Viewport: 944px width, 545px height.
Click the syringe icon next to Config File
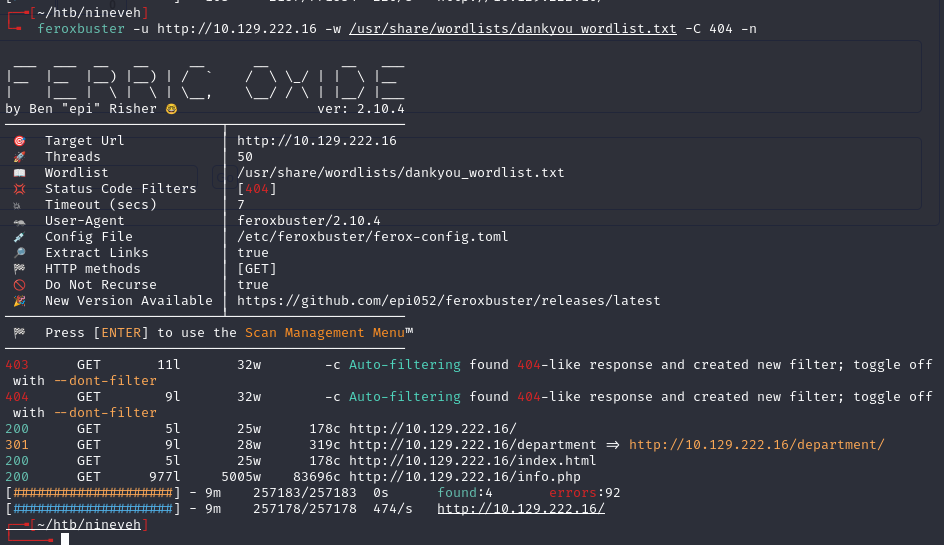pyautogui.click(x=19, y=237)
